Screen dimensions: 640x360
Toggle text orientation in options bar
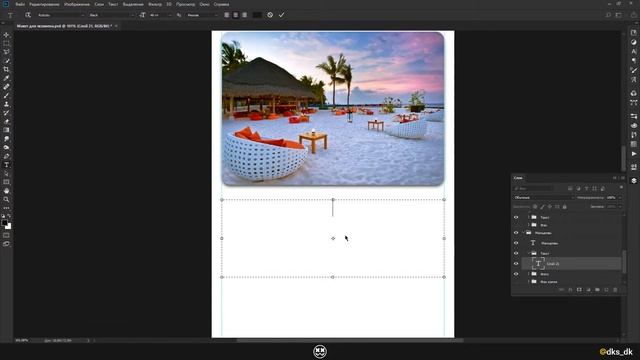28,15
